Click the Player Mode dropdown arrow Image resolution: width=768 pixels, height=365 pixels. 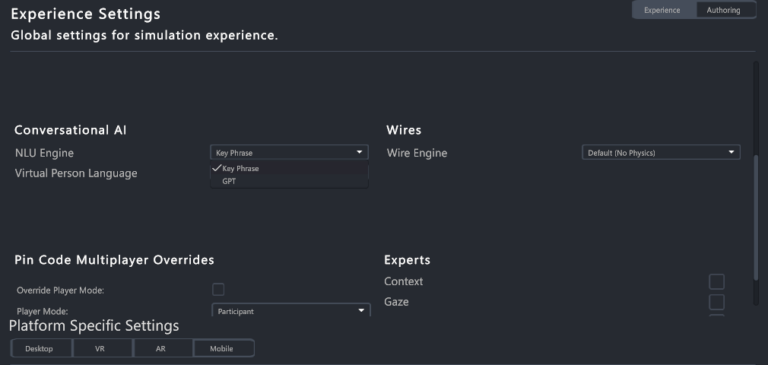(361, 311)
